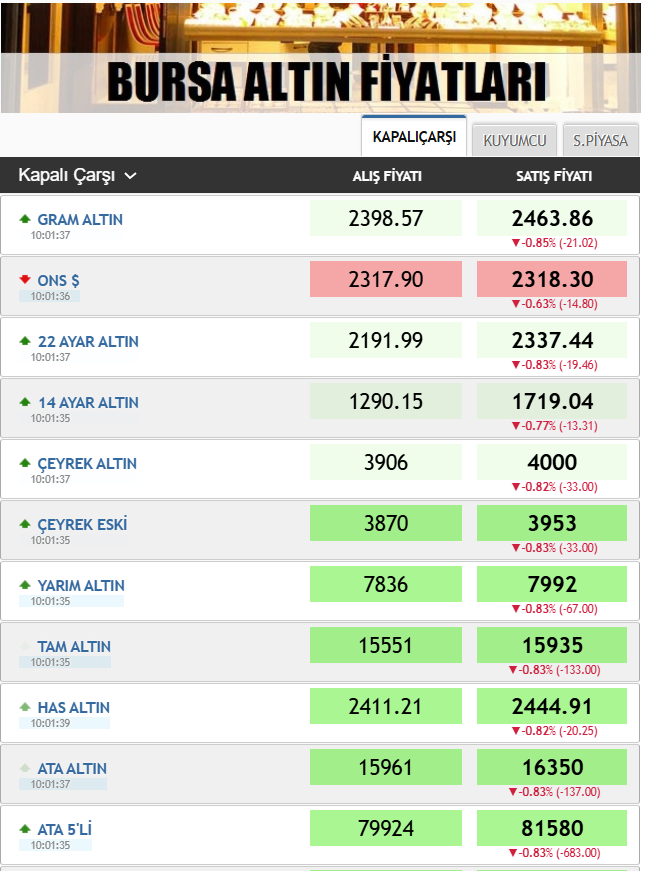Click the ATA 5'Lİ sell price 81580
The height and width of the screenshot is (871, 645).
pyautogui.click(x=552, y=828)
